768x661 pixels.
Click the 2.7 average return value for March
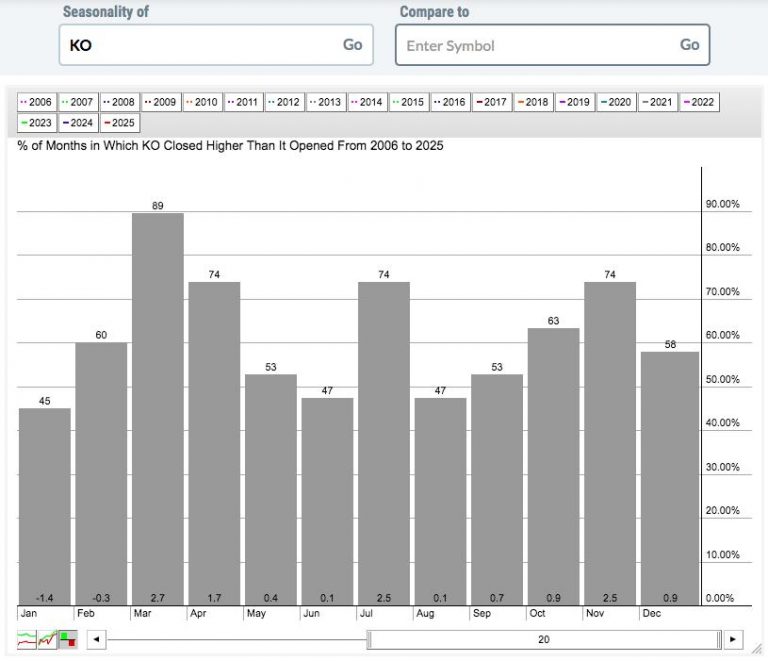pos(158,598)
